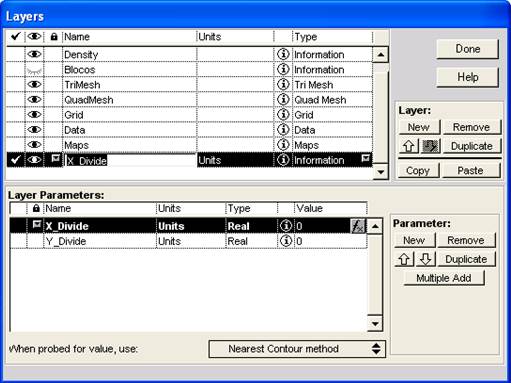Click info icon of QuadMesh layer
511x383 pixels.
click(x=283, y=99)
